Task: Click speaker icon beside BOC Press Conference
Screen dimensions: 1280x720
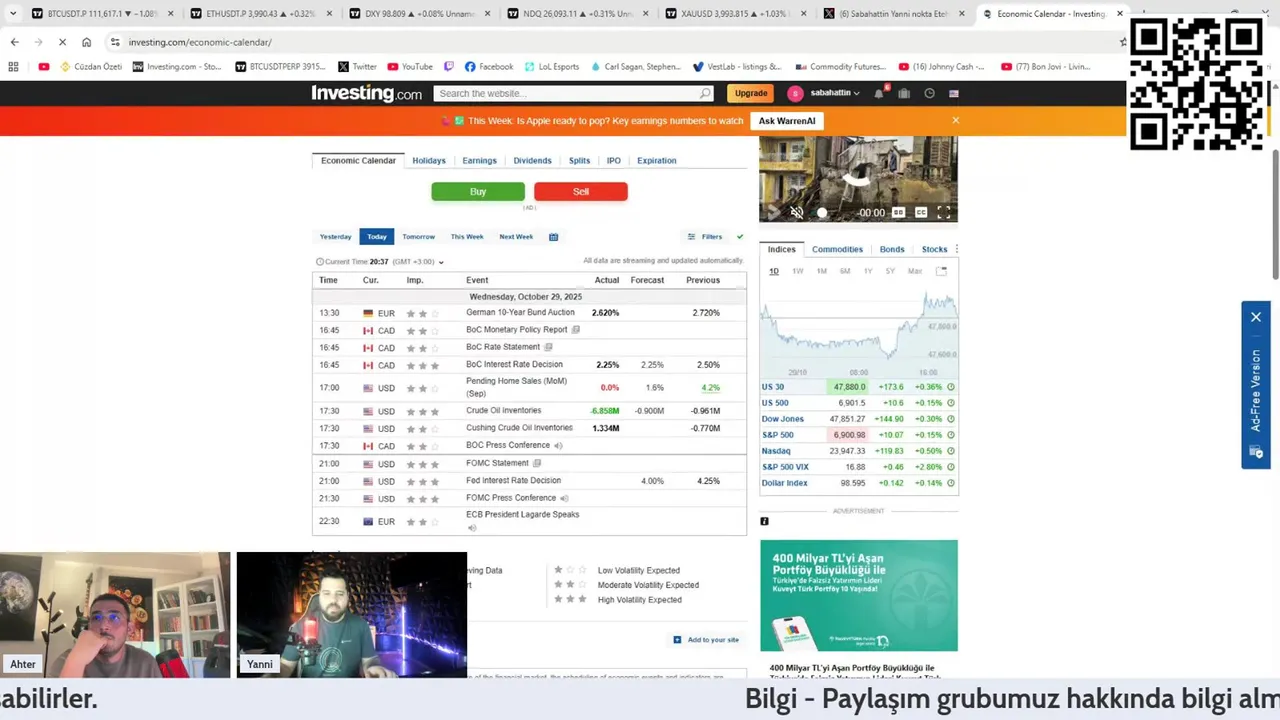Action: (558, 446)
